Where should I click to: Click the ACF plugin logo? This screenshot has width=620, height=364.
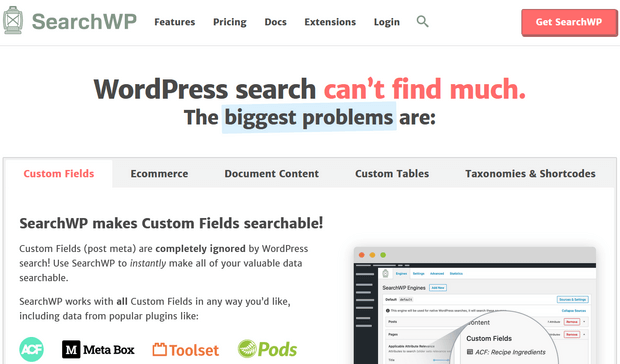point(31,349)
